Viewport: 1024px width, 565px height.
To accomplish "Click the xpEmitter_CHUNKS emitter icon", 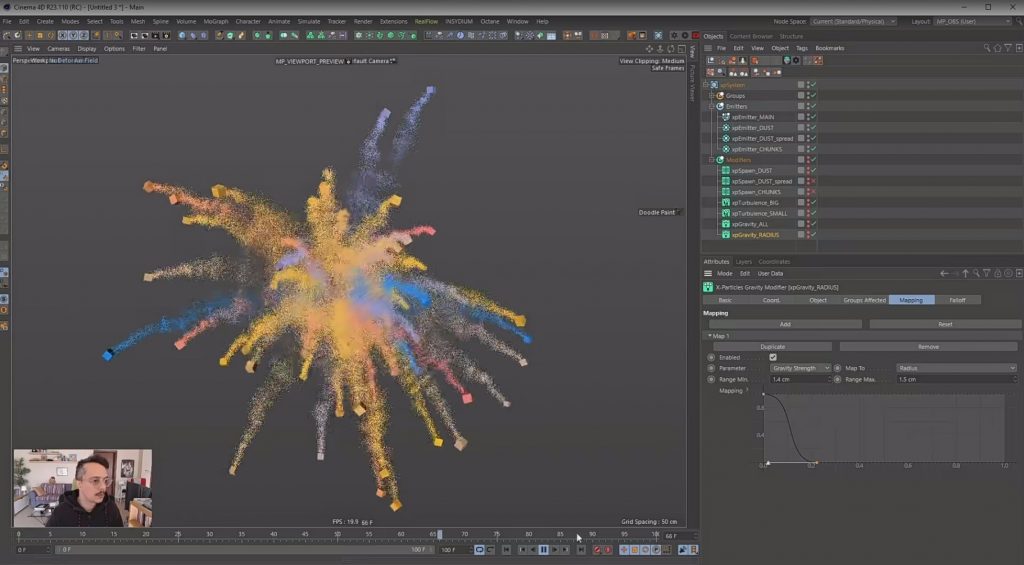I will 726,149.
